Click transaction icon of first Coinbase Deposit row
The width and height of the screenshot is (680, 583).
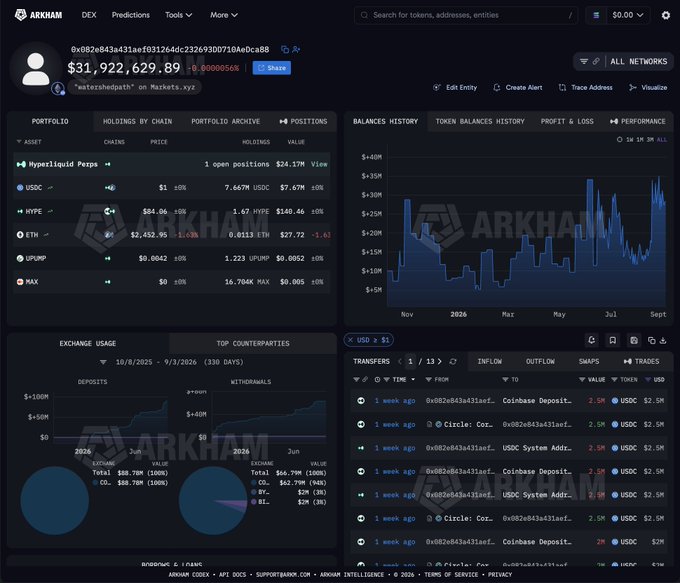361,401
